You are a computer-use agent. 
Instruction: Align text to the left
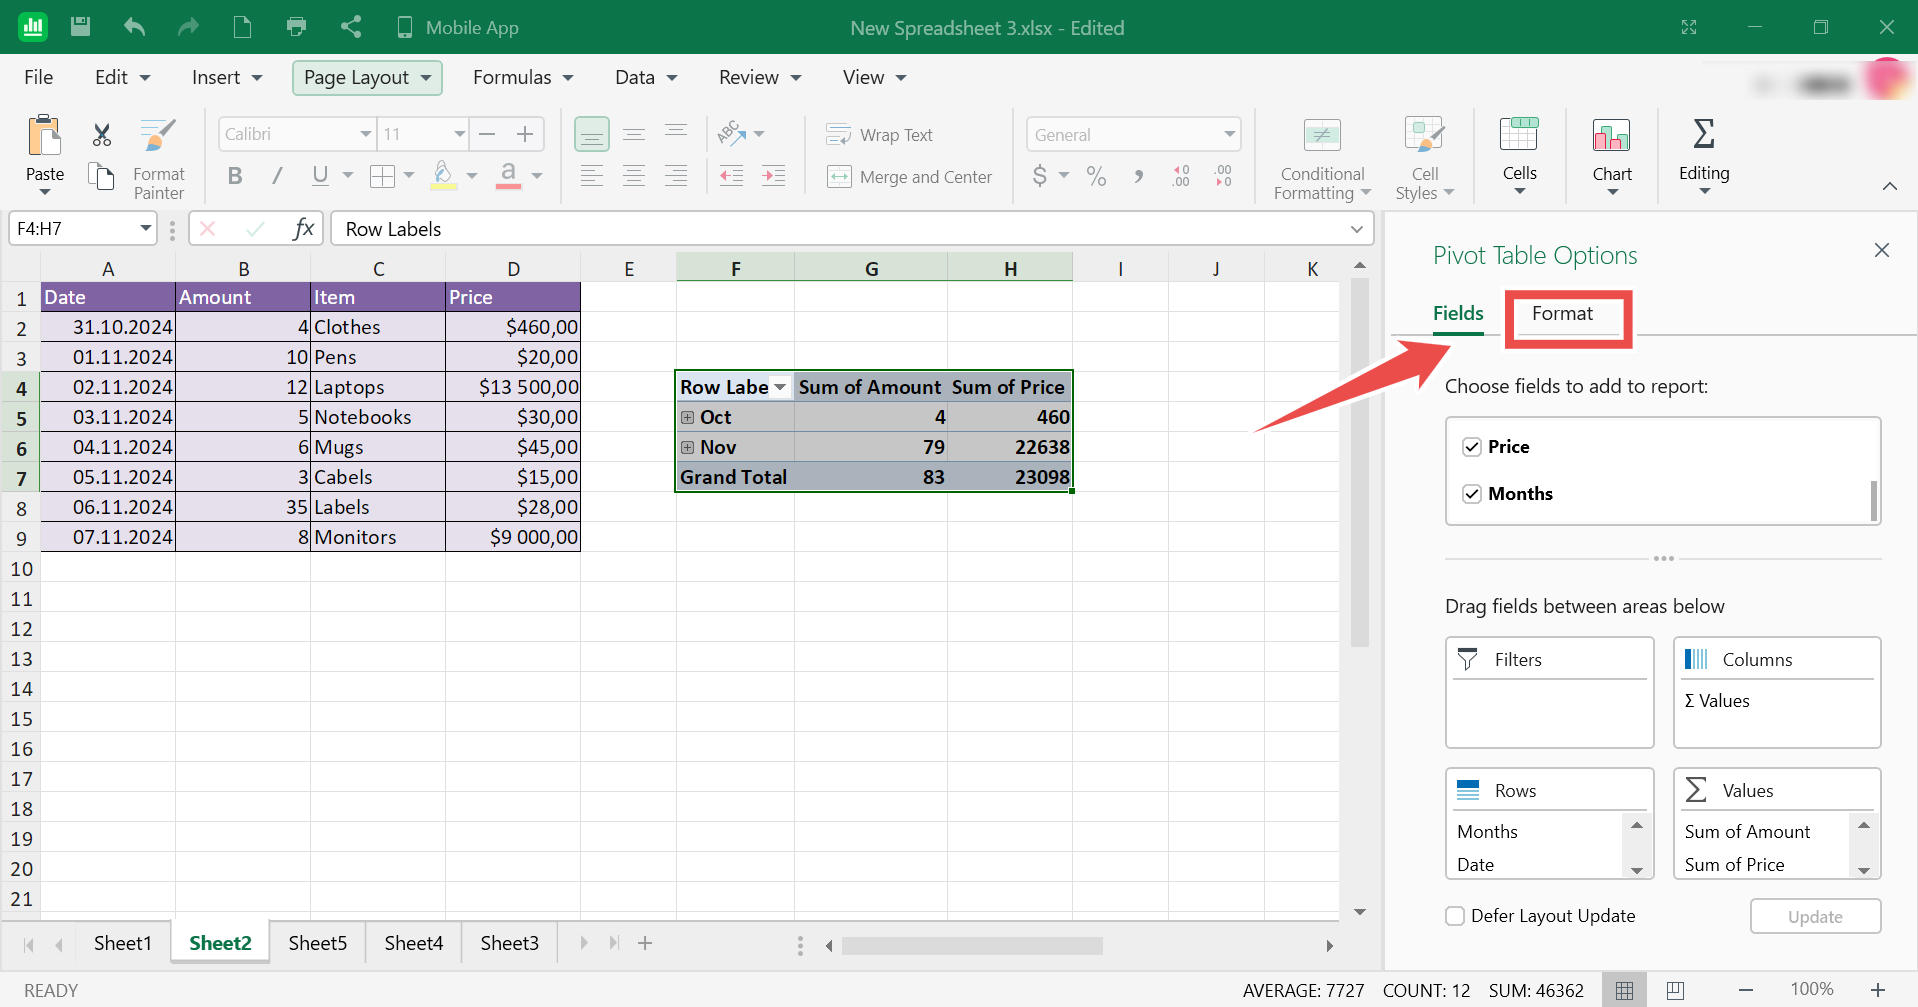tap(592, 177)
